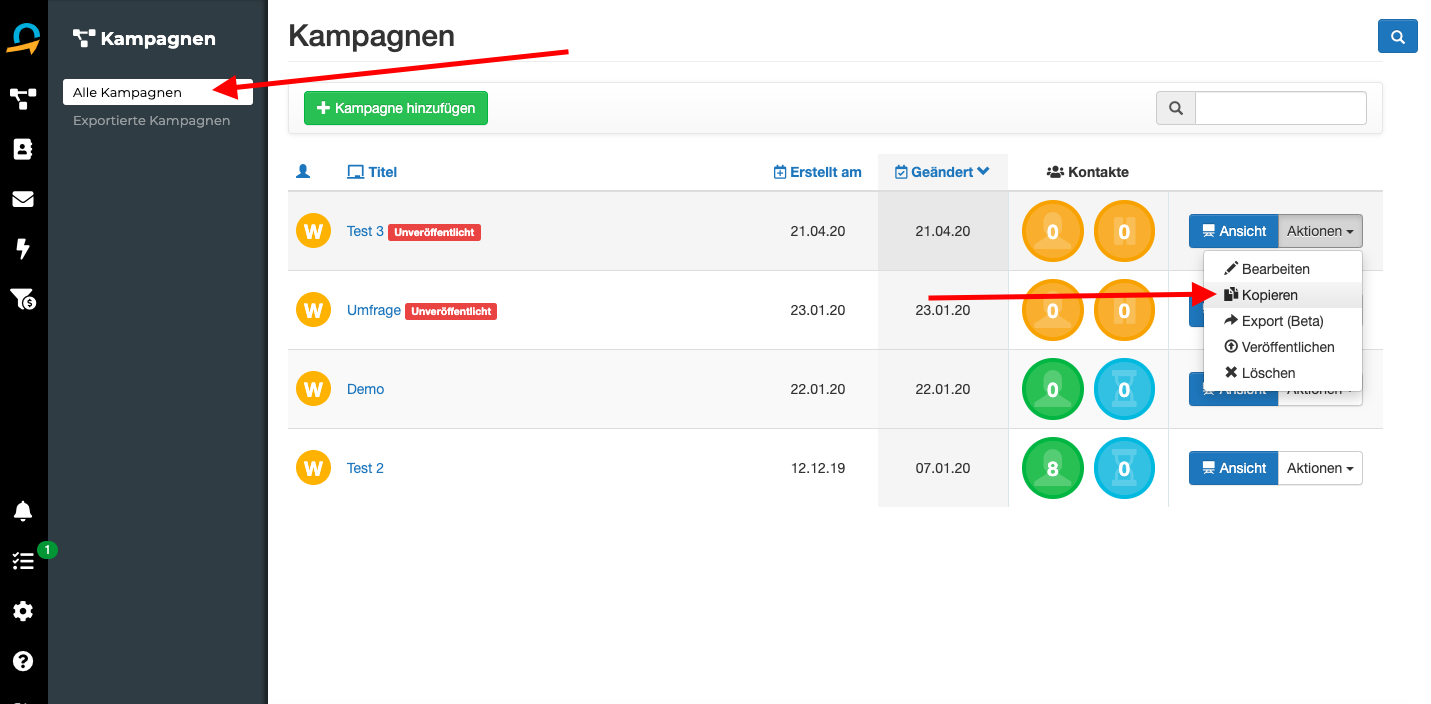Open the checklist tasks icon with badge

[x=23, y=561]
